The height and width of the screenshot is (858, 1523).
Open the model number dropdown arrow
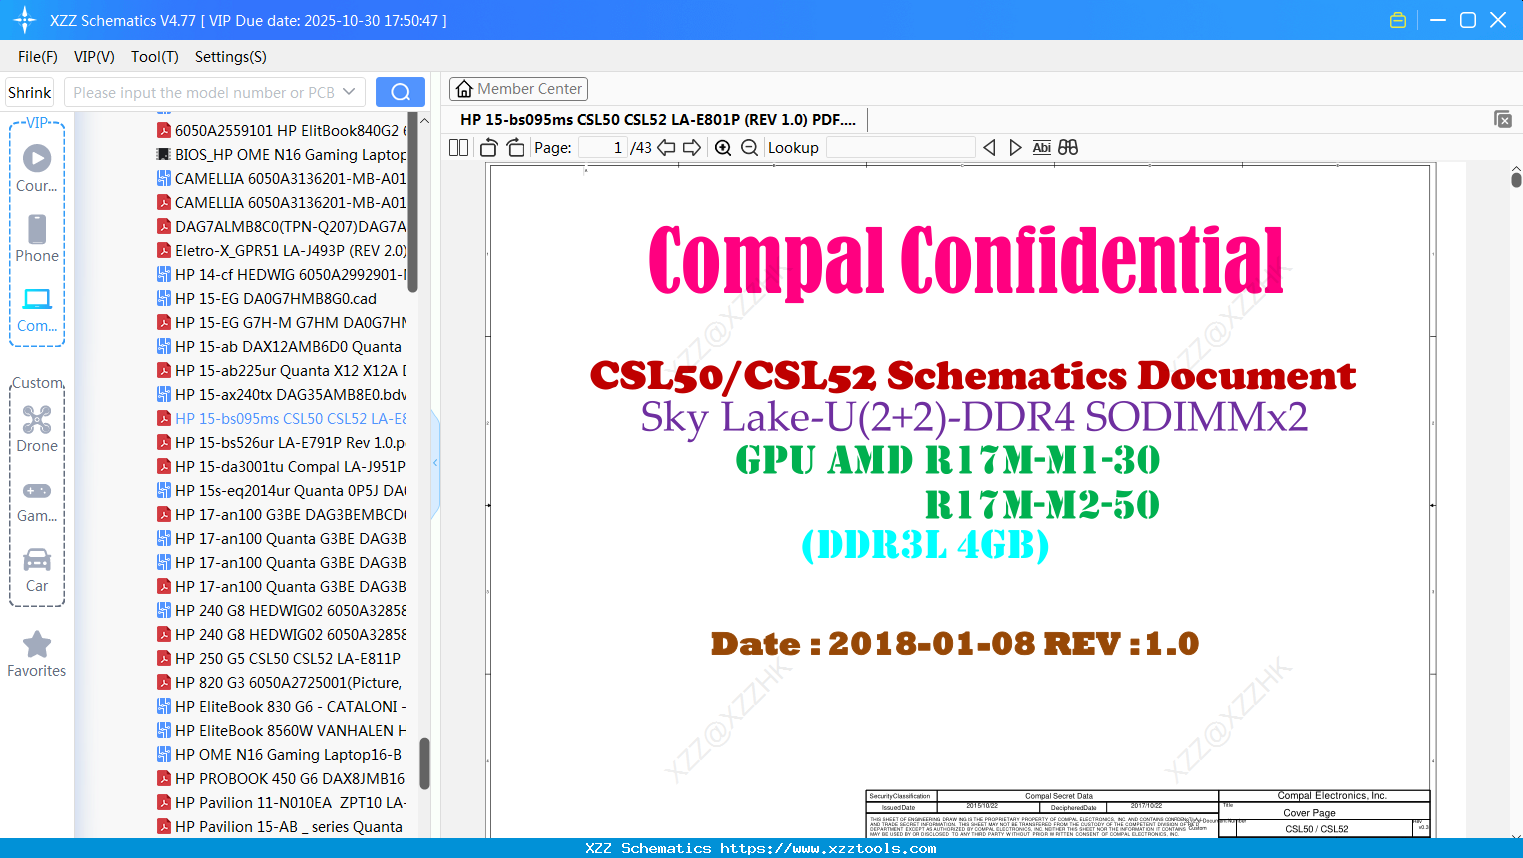pyautogui.click(x=350, y=92)
